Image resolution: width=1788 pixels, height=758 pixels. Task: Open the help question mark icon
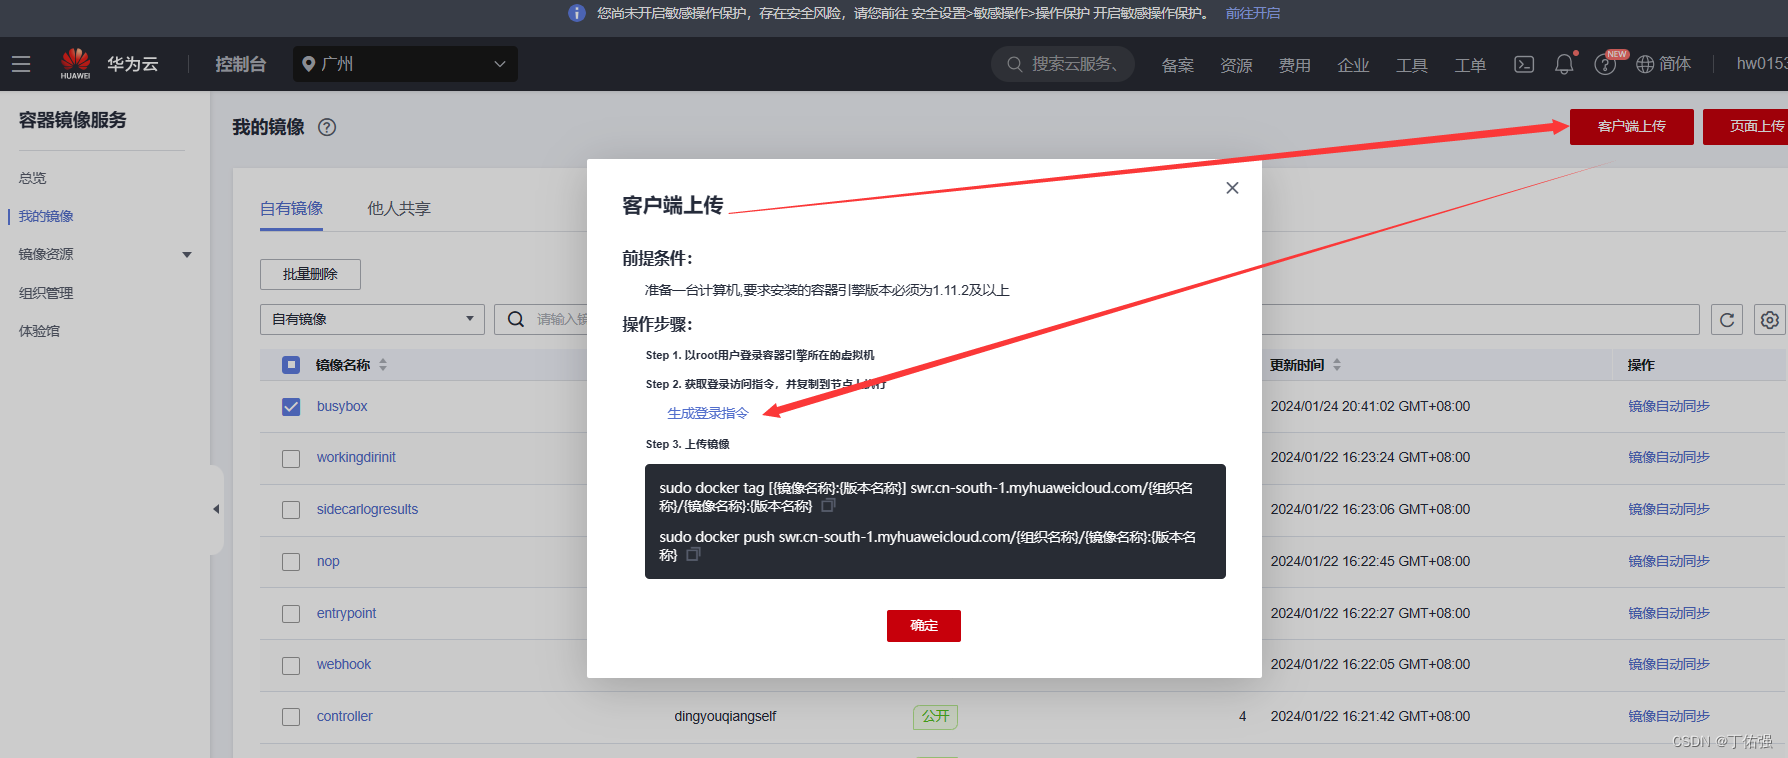point(1605,65)
